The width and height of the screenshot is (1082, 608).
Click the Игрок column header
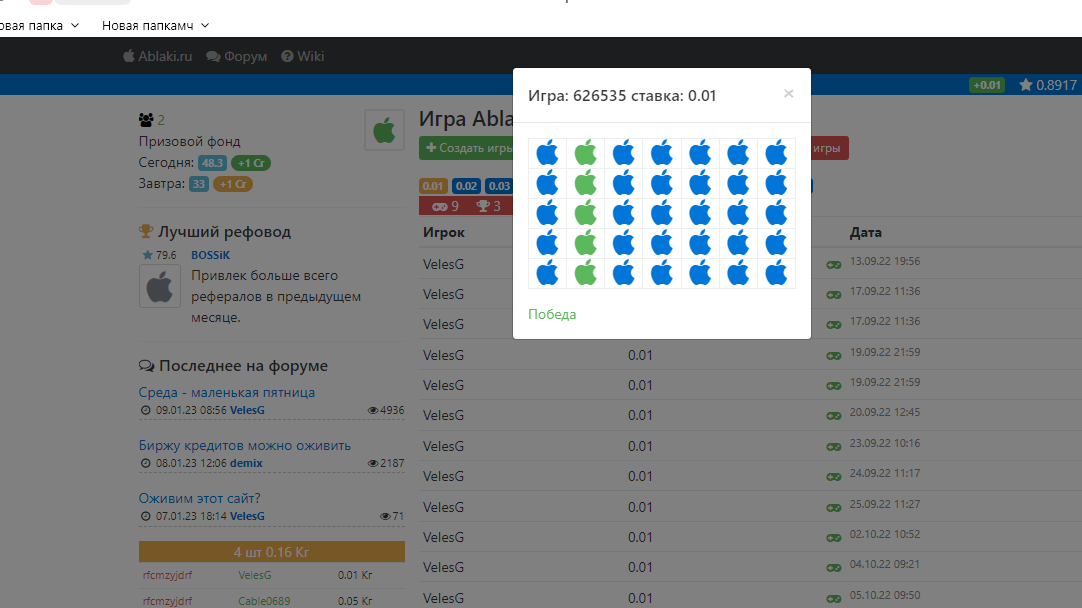pos(444,233)
